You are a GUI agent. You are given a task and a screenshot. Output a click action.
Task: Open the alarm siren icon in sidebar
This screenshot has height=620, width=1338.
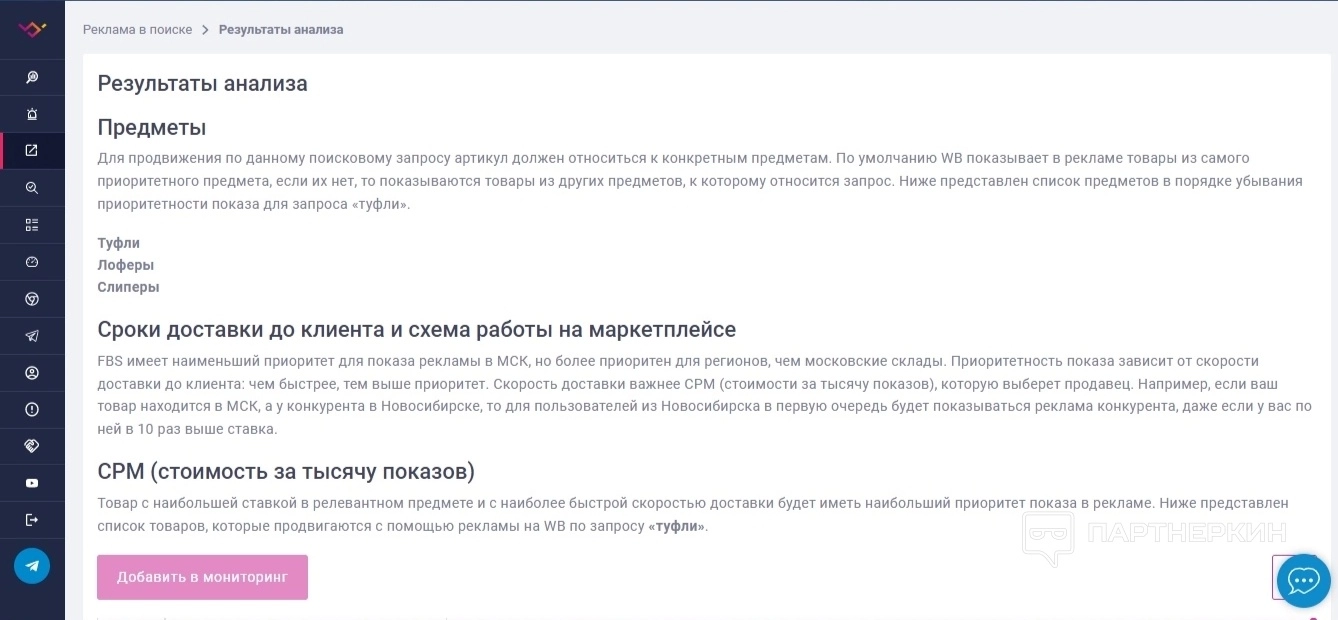(32, 114)
